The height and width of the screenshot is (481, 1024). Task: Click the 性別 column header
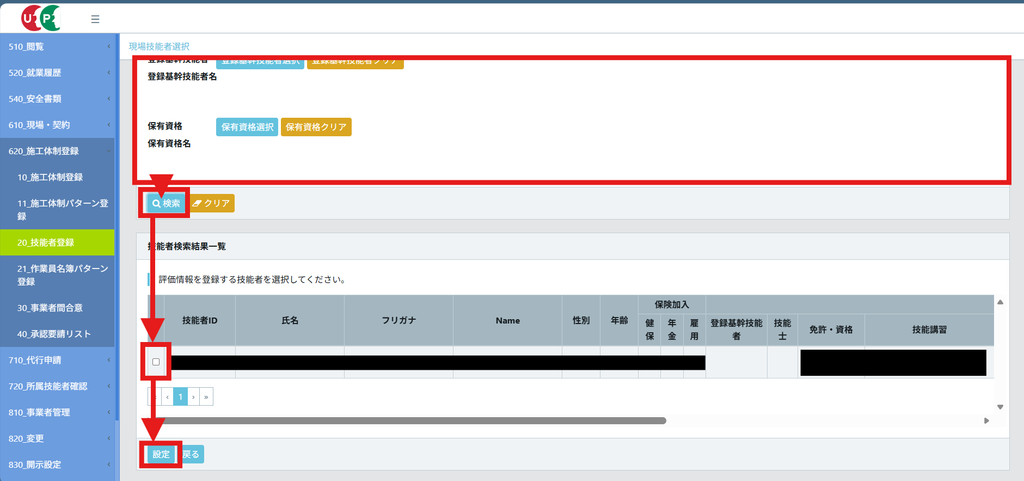tap(581, 320)
